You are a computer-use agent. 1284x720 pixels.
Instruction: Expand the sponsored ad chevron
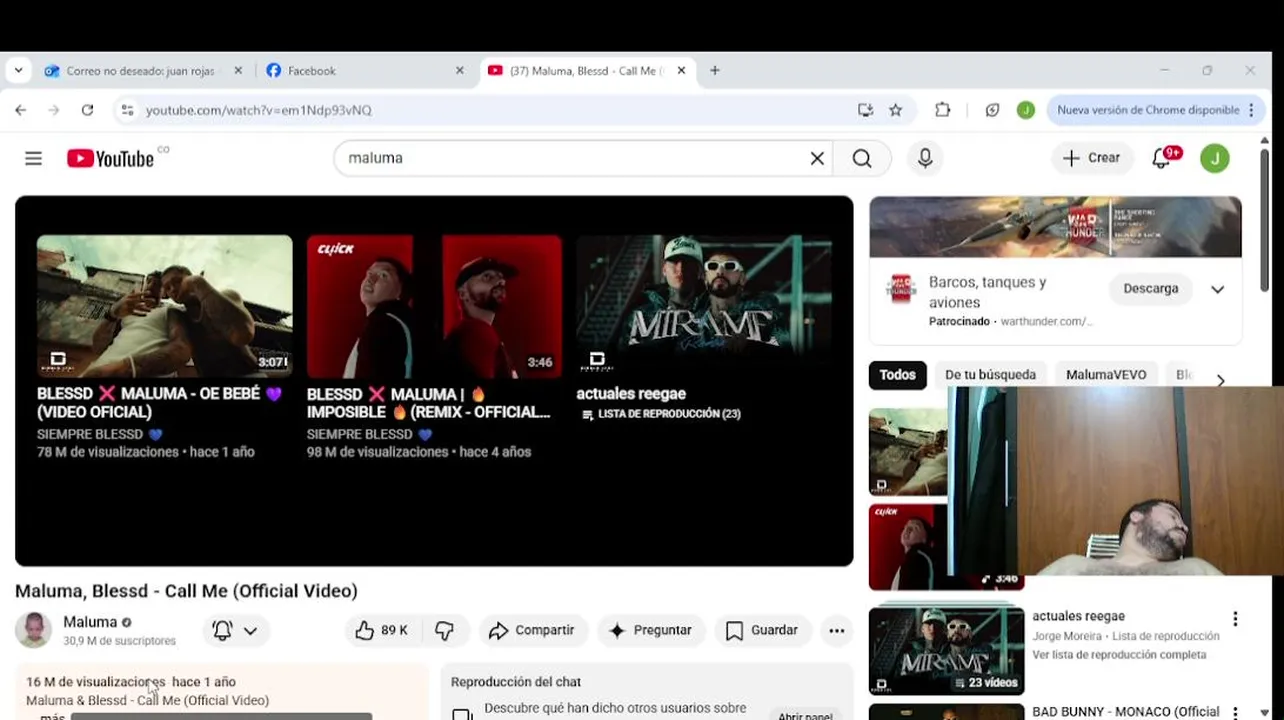click(1217, 289)
